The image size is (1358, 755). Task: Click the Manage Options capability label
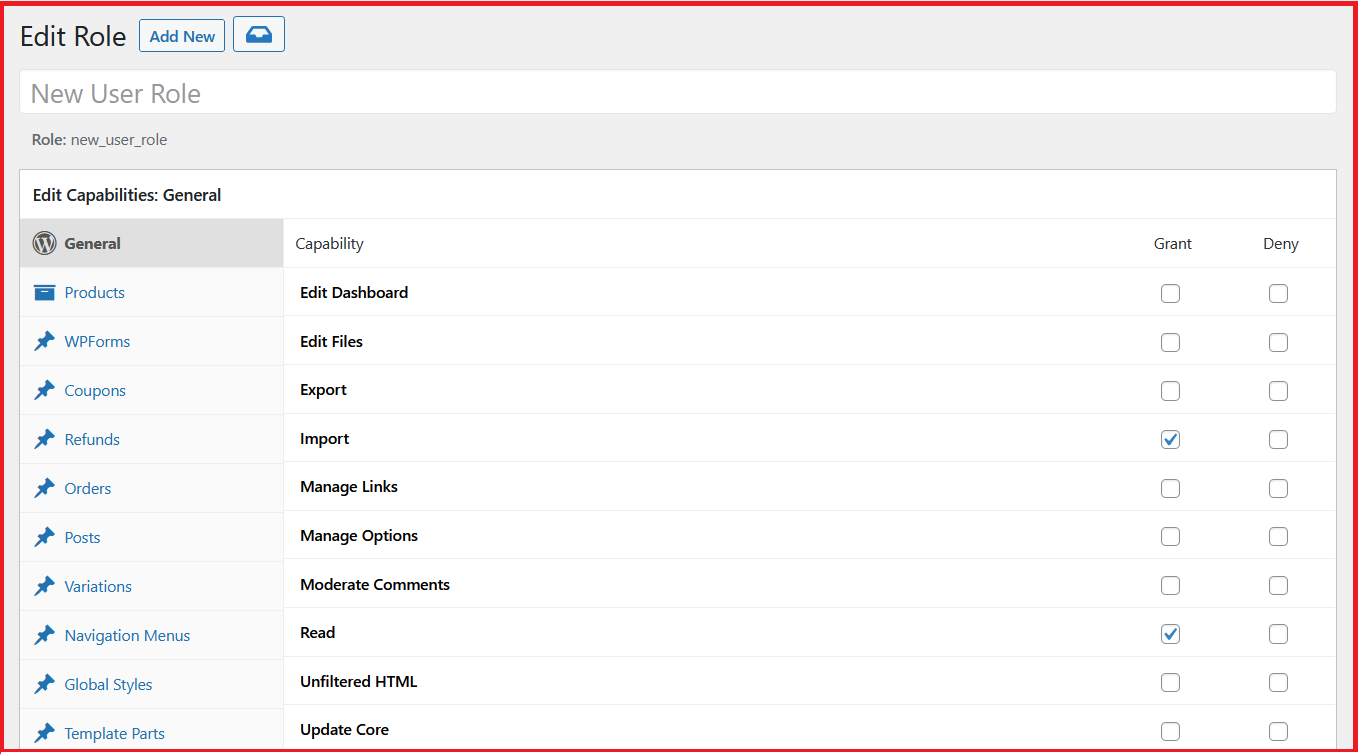tap(359, 536)
